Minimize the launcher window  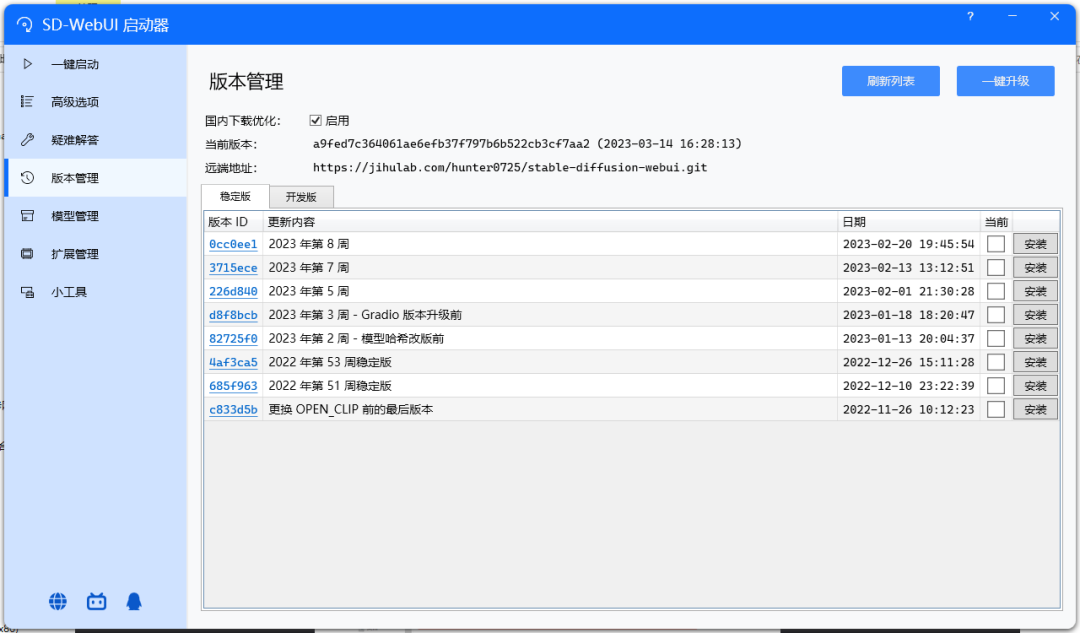click(x=1012, y=16)
